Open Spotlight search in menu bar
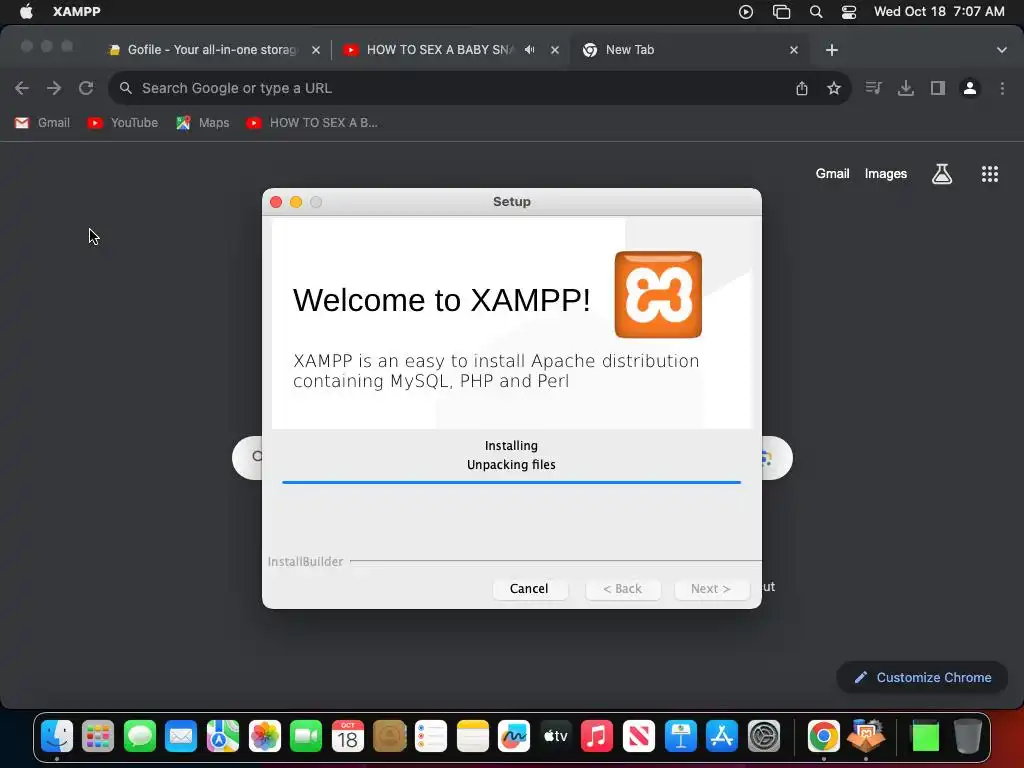Viewport: 1024px width, 768px height. pyautogui.click(x=816, y=12)
